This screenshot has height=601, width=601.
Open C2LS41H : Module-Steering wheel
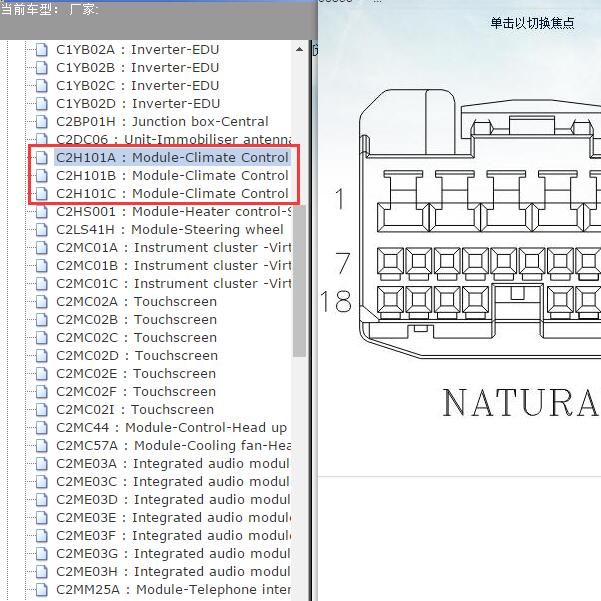click(x=170, y=230)
